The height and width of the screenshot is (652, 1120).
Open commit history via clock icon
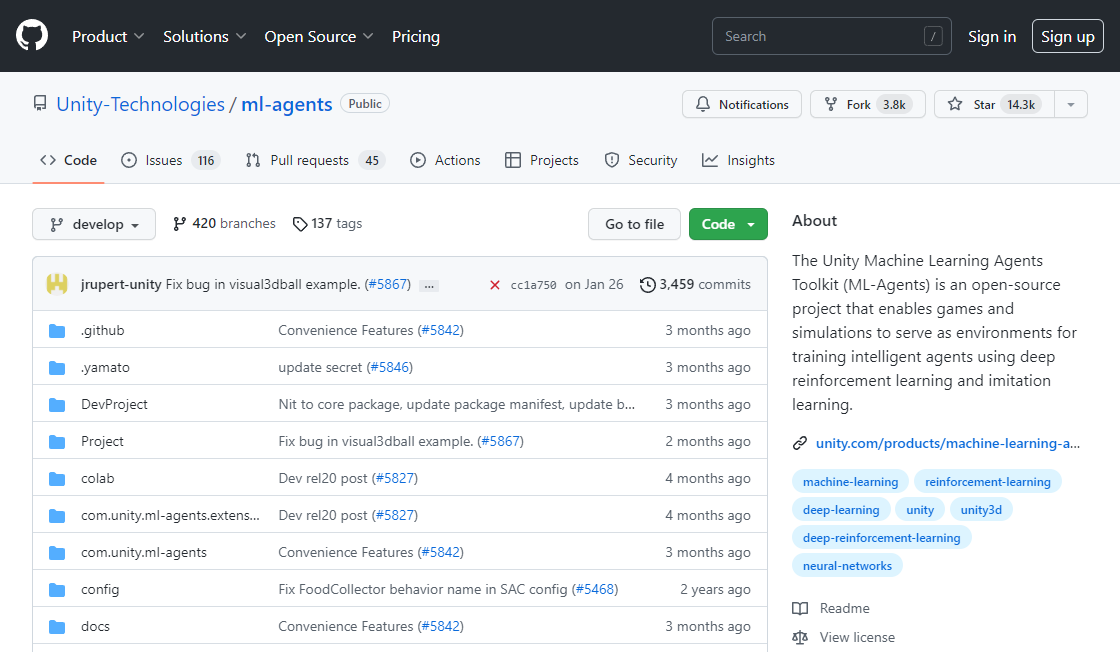(x=648, y=285)
